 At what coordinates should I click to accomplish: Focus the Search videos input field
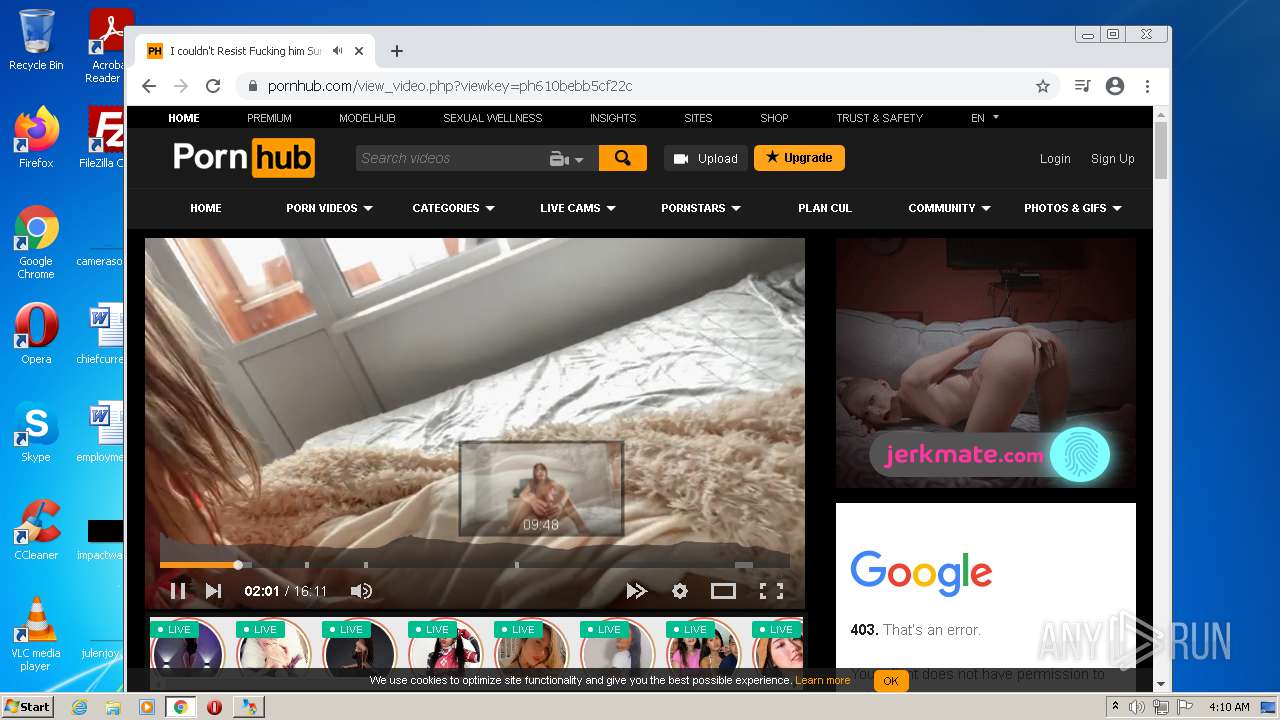point(450,158)
